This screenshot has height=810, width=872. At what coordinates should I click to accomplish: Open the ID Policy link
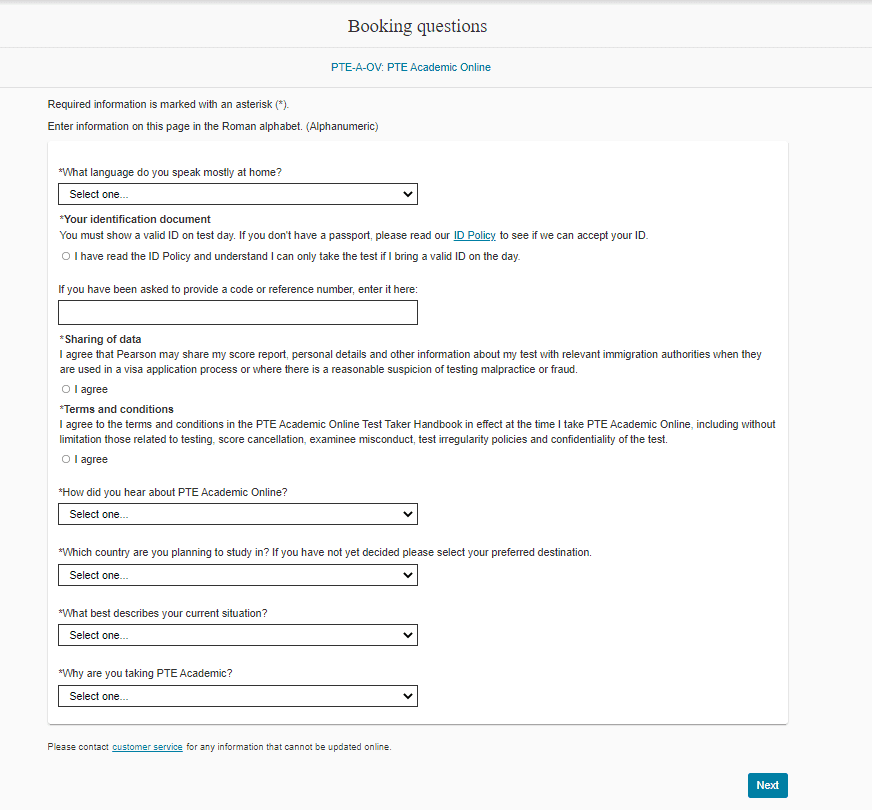[x=474, y=235]
